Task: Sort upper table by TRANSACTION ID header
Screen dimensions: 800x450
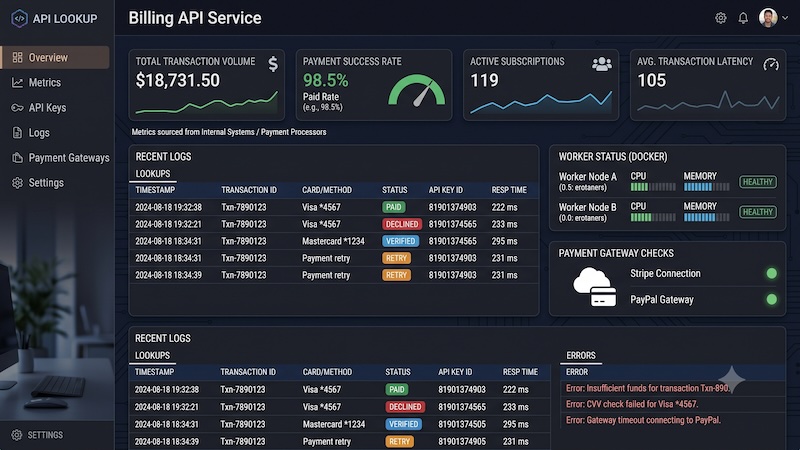Action: pyautogui.click(x=249, y=190)
